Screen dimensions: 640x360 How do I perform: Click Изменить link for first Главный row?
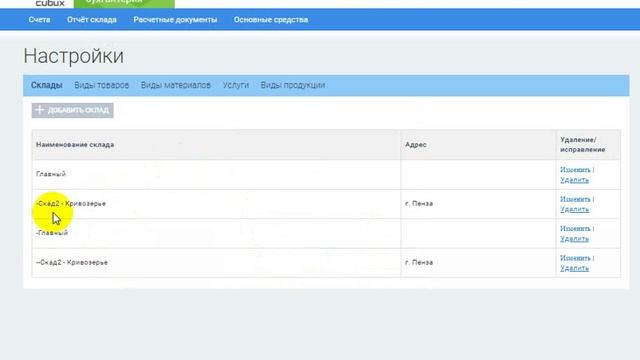point(575,169)
